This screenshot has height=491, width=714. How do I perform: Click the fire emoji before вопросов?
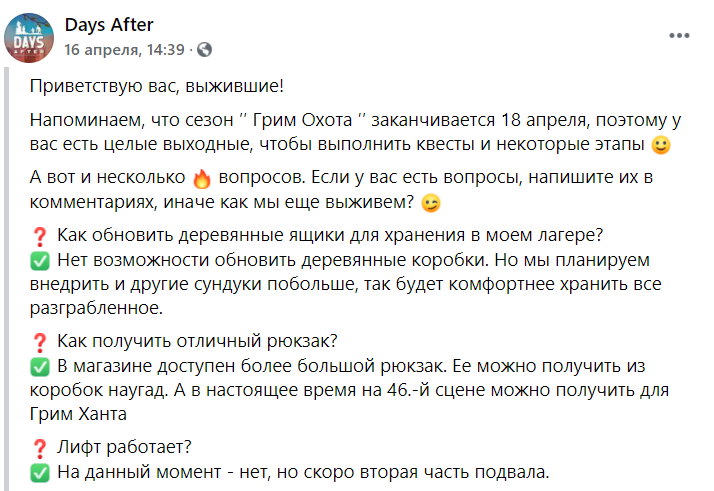[x=202, y=180]
